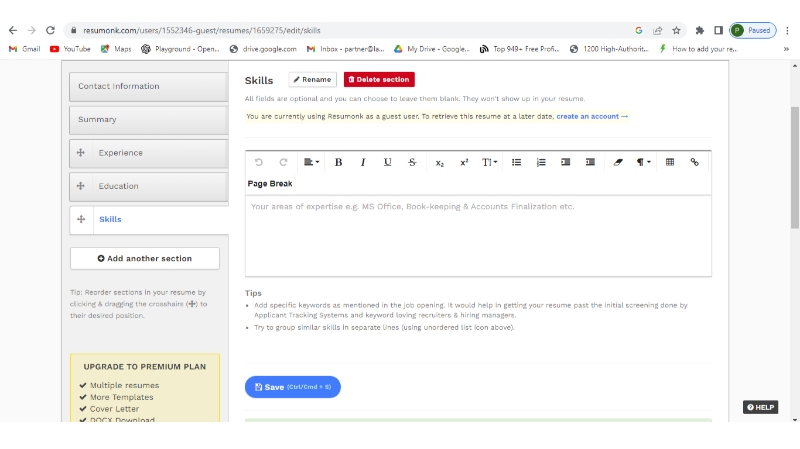Click the red Delete section button
This screenshot has height=449, width=800.
click(x=378, y=79)
